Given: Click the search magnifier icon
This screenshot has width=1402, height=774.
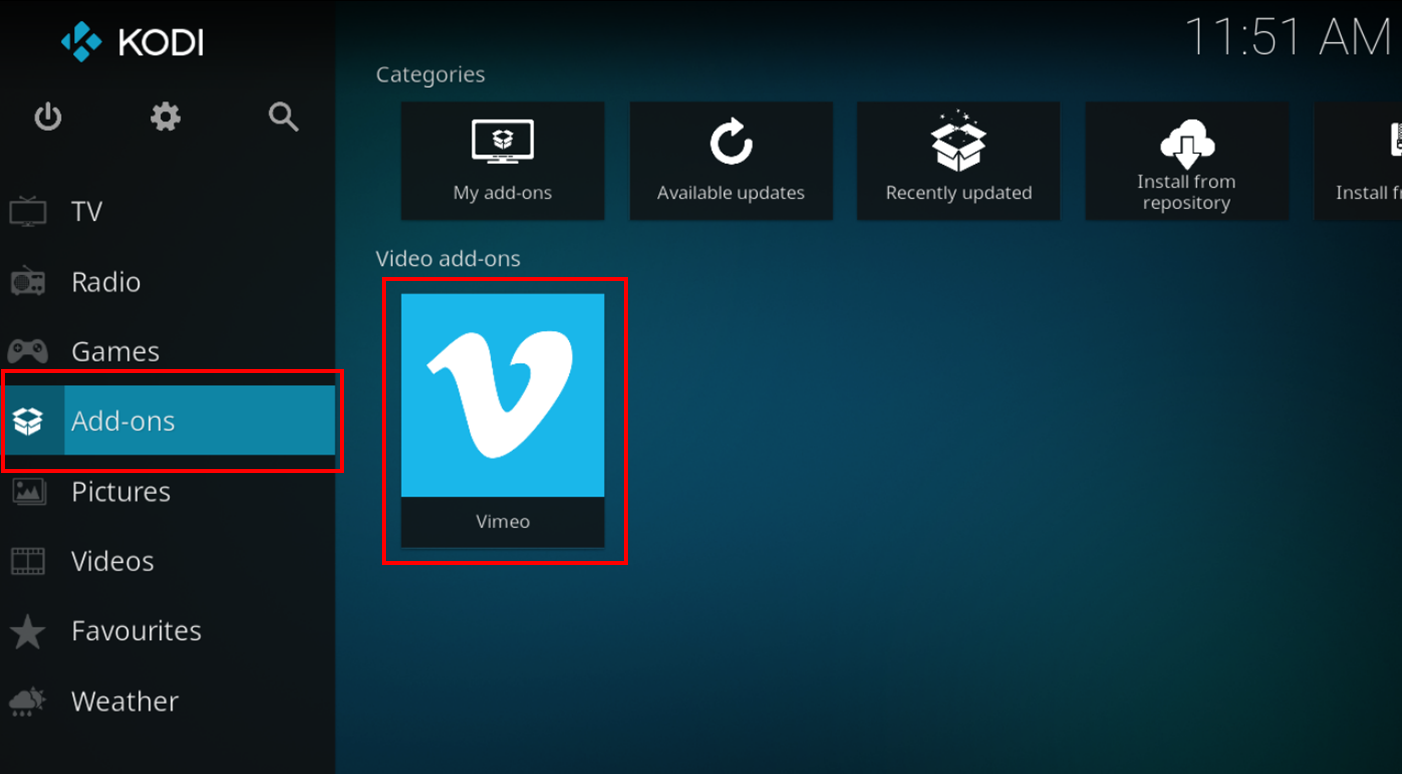Looking at the screenshot, I should pos(284,117).
